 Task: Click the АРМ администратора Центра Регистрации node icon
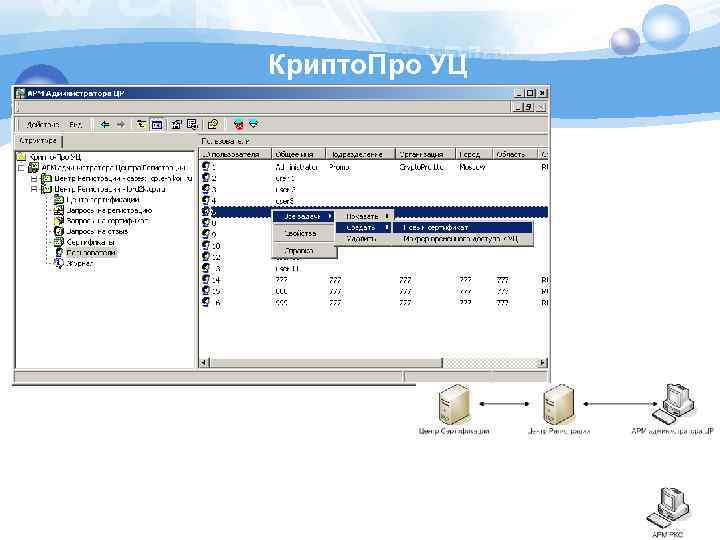pyautogui.click(x=34, y=168)
